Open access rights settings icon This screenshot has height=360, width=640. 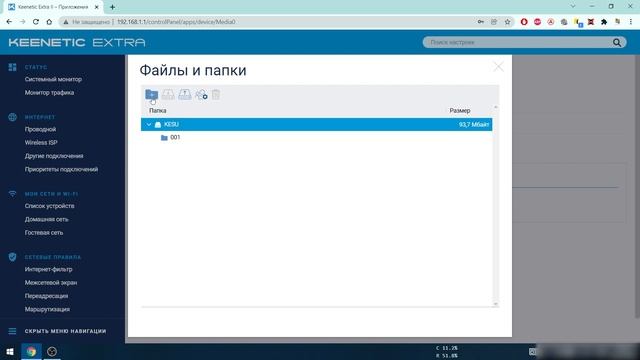tap(201, 95)
